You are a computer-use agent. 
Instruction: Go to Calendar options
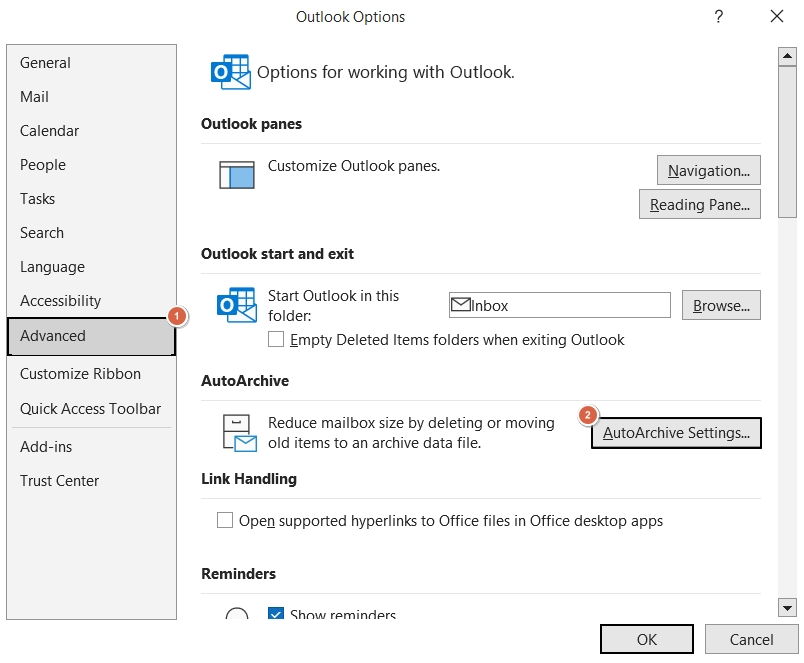pyautogui.click(x=91, y=131)
